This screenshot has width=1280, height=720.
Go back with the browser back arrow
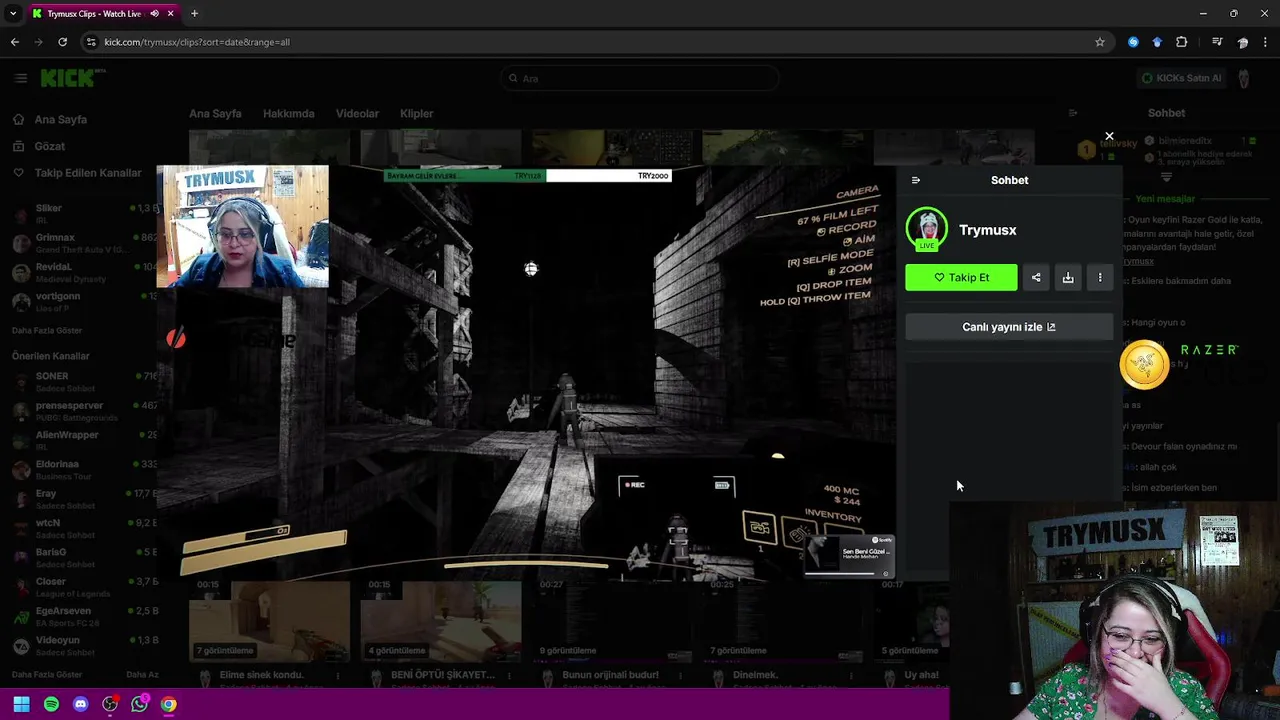pos(14,42)
